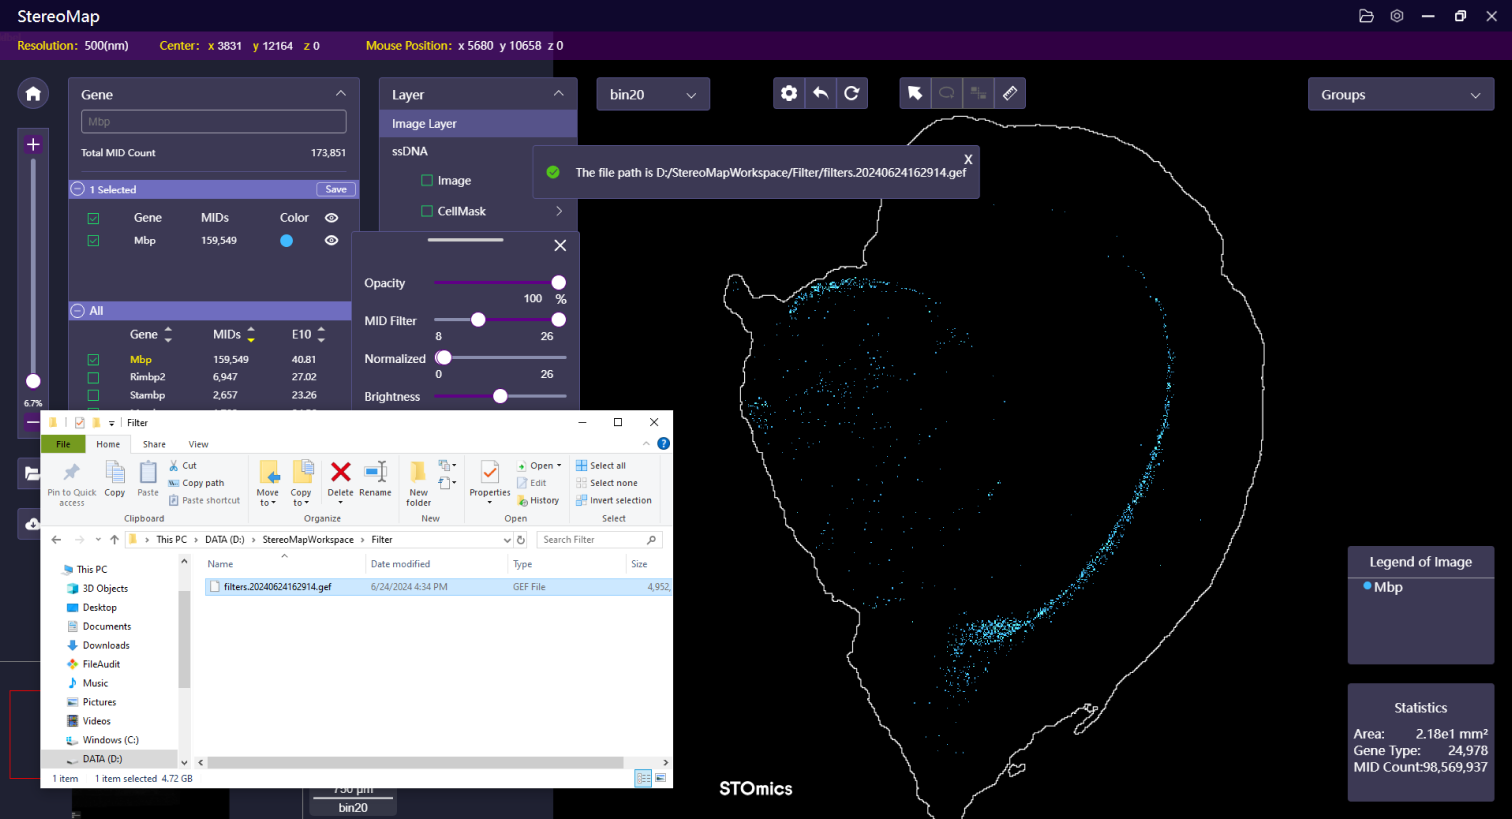Go back in Explorer navigation
Screen dimensions: 1512x819
57,540
